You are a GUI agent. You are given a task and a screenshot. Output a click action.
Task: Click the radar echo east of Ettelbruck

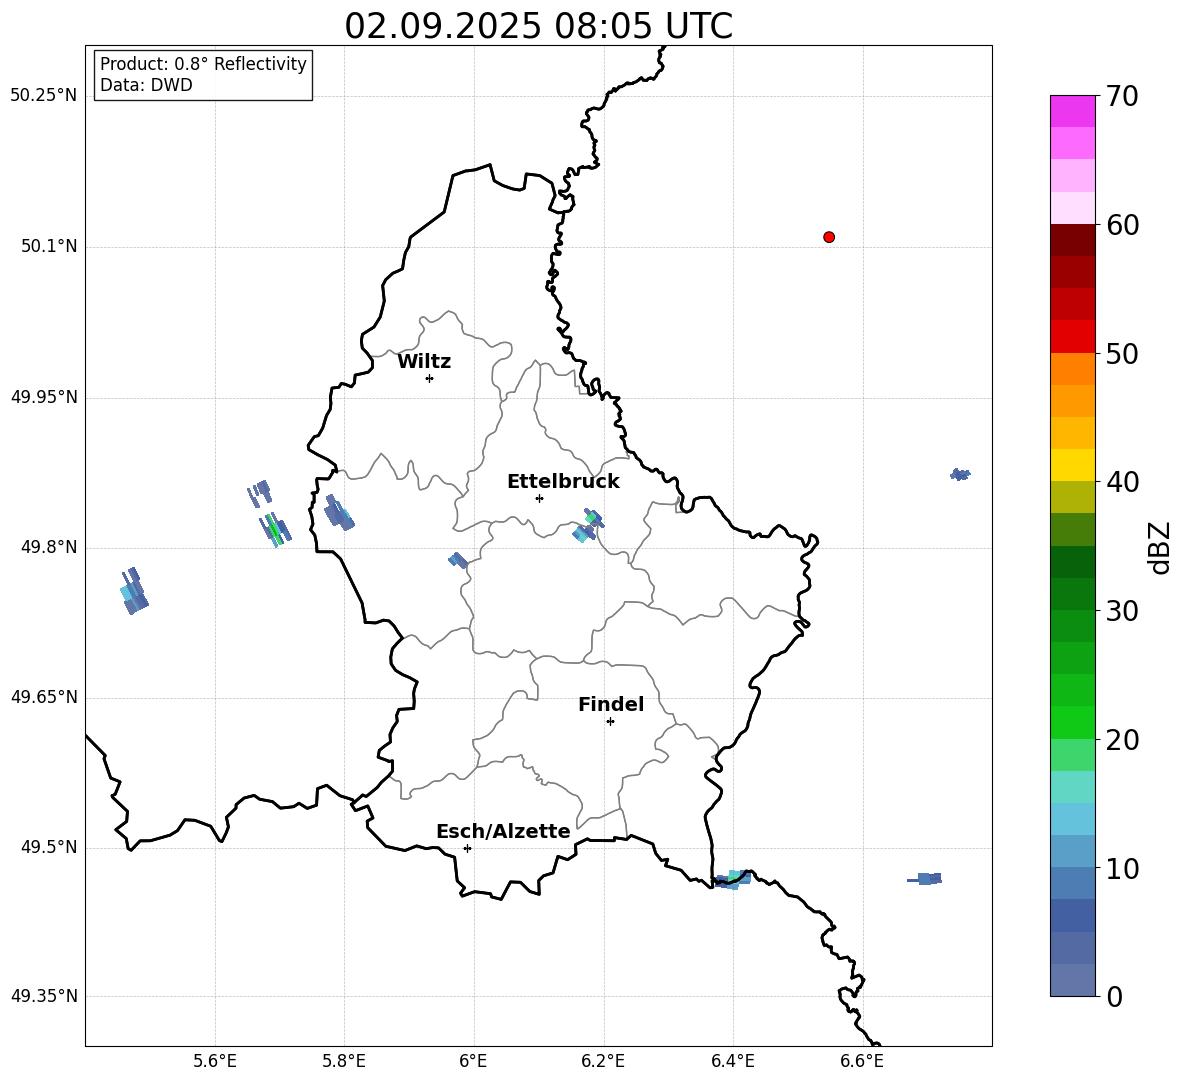point(589,525)
